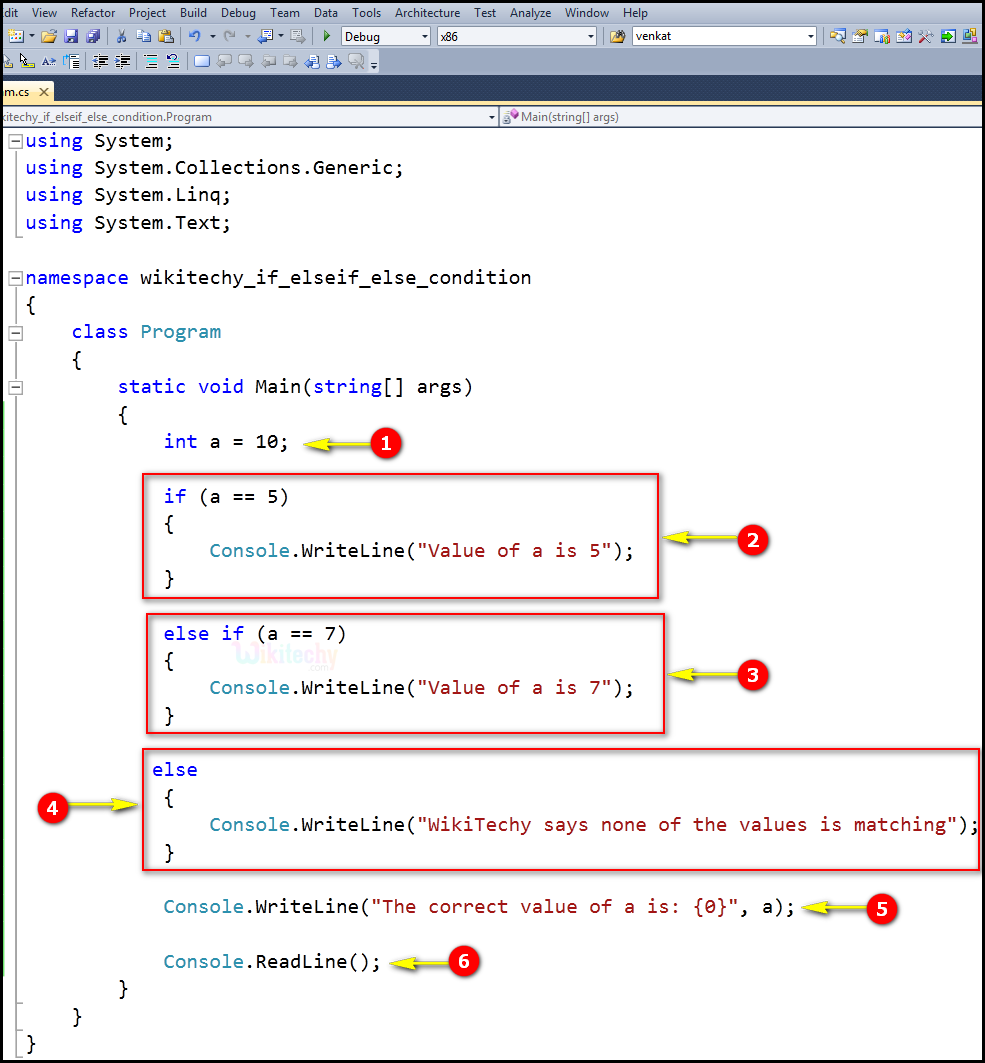Click the Increase Indent icon

[123, 61]
